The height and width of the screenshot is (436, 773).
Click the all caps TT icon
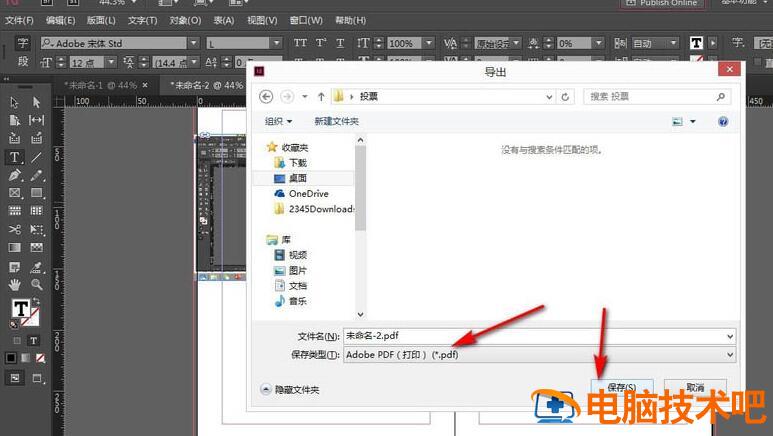(300, 43)
